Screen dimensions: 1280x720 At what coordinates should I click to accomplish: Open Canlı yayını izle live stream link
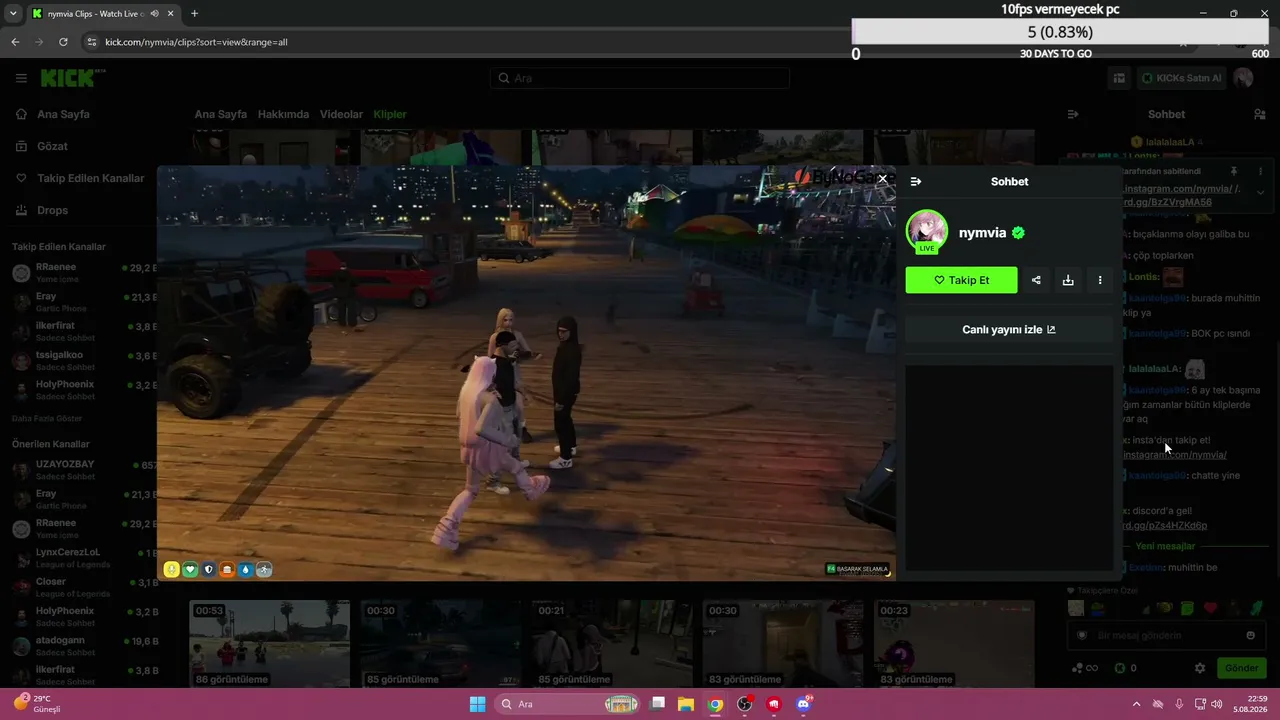pyautogui.click(x=1009, y=329)
